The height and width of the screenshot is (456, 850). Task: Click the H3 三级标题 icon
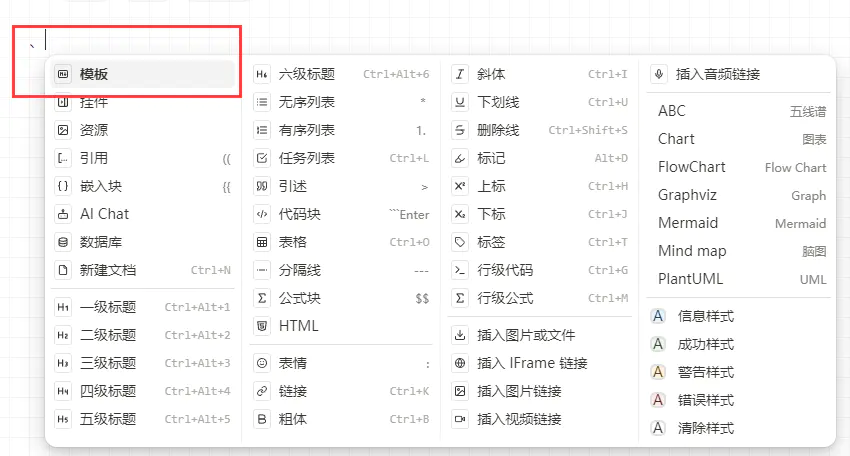[63, 363]
